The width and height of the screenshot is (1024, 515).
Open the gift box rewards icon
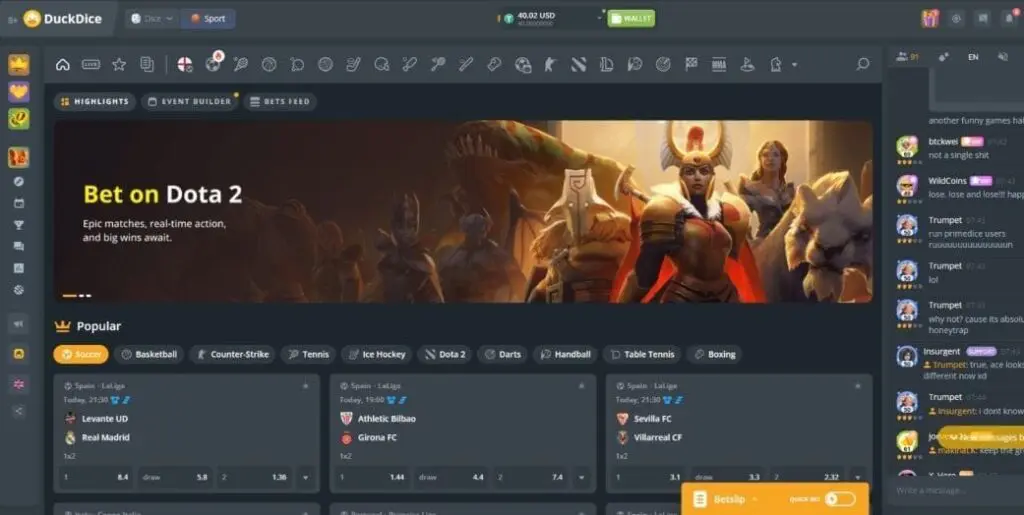tap(929, 18)
